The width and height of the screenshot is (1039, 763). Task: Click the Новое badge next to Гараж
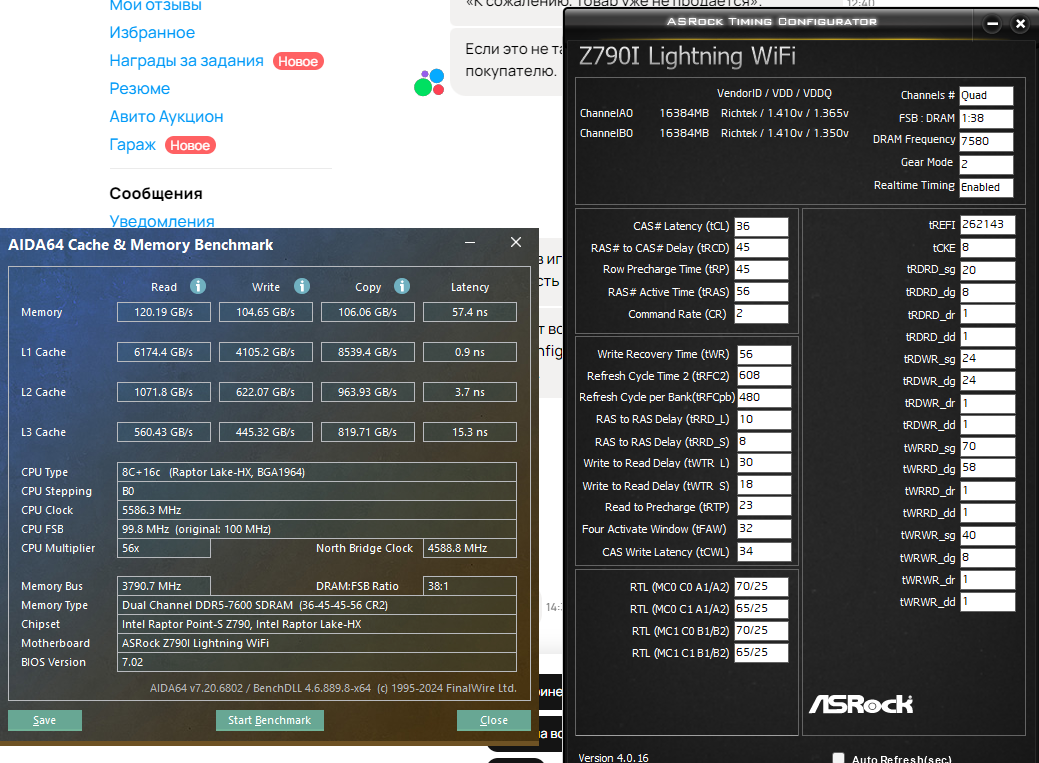pyautogui.click(x=190, y=145)
